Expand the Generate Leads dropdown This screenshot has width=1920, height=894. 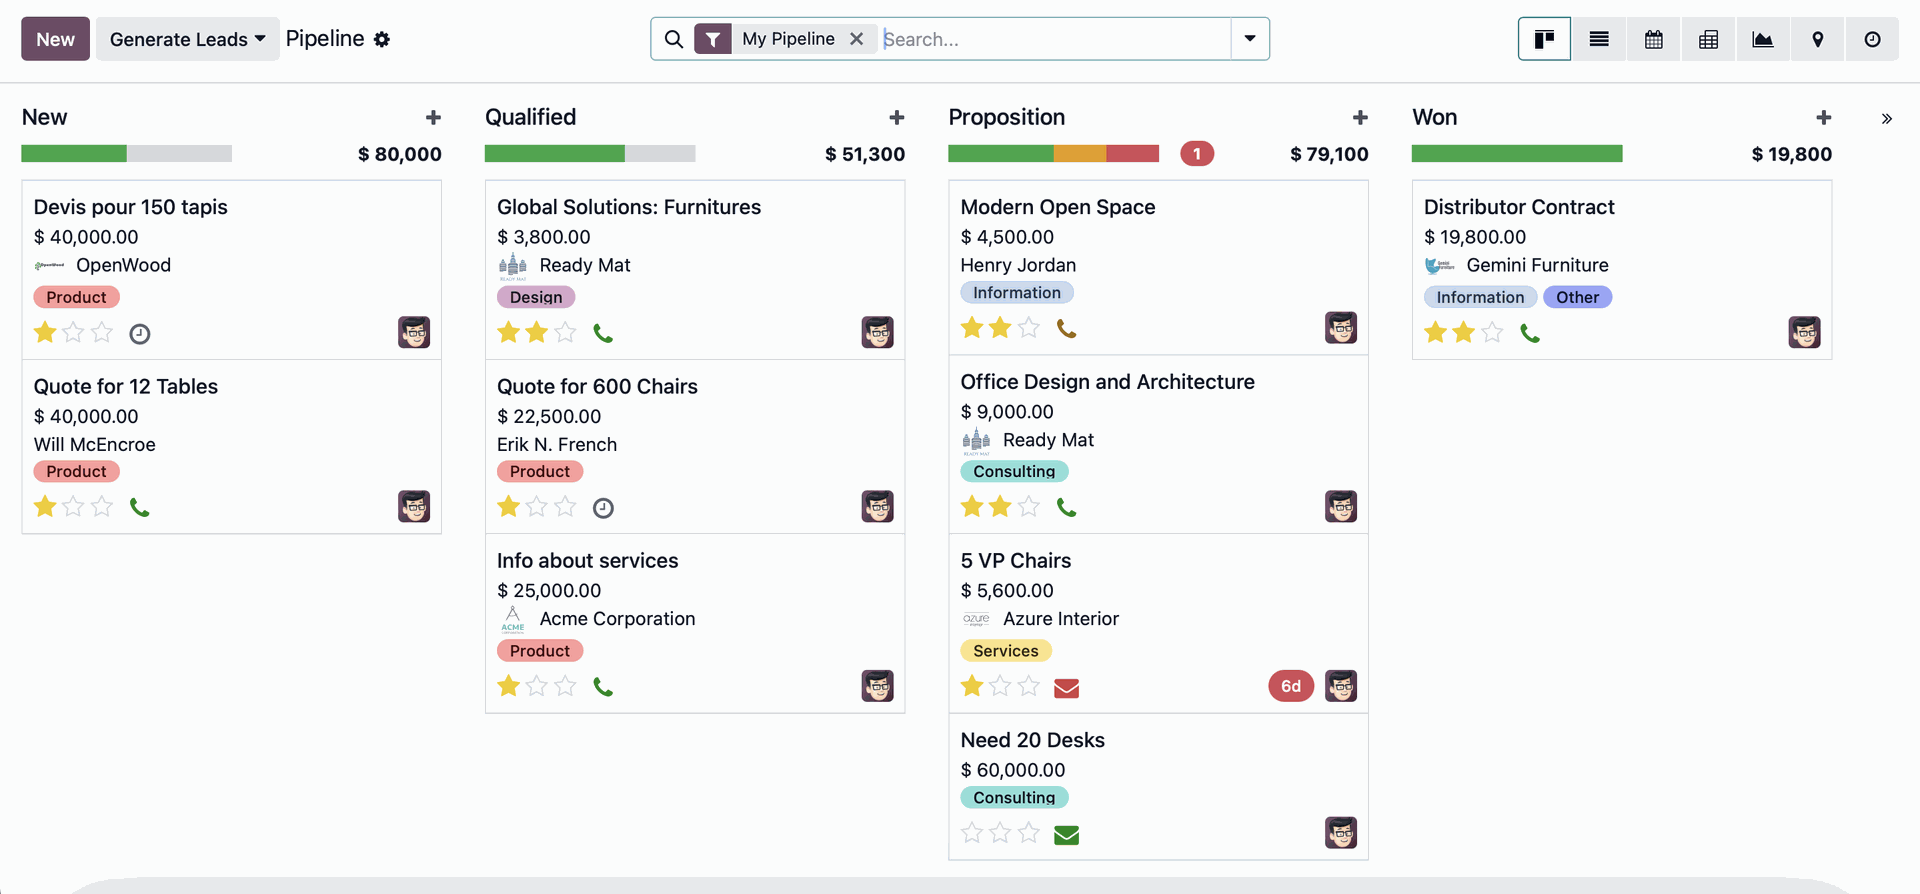pos(187,39)
